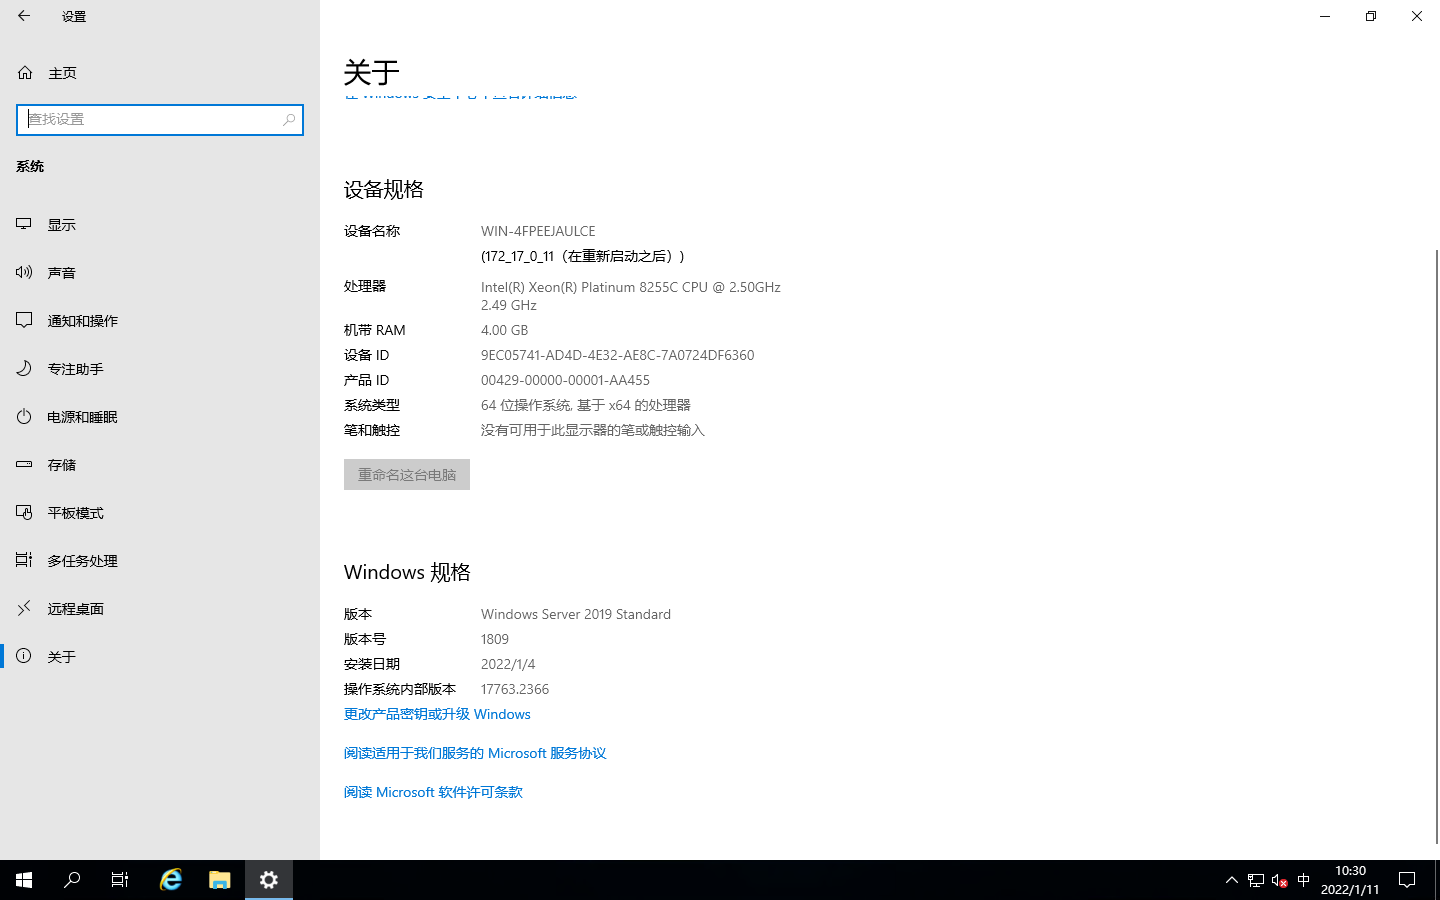
Task: Open 电源和睡眠 settings page
Action: coord(160,416)
